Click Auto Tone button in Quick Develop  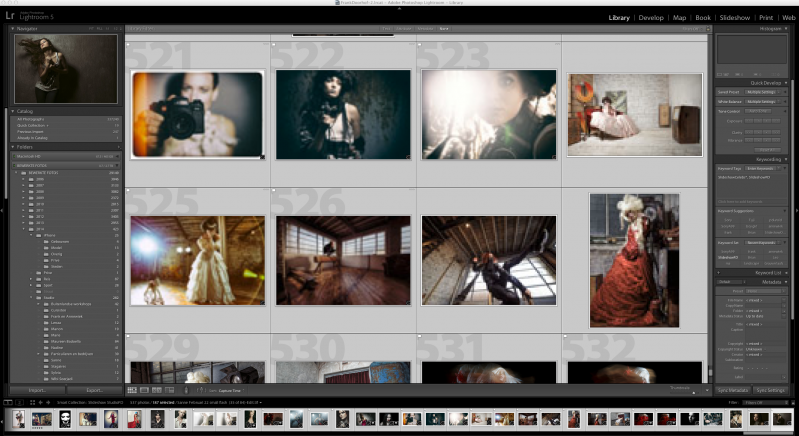[x=758, y=111]
